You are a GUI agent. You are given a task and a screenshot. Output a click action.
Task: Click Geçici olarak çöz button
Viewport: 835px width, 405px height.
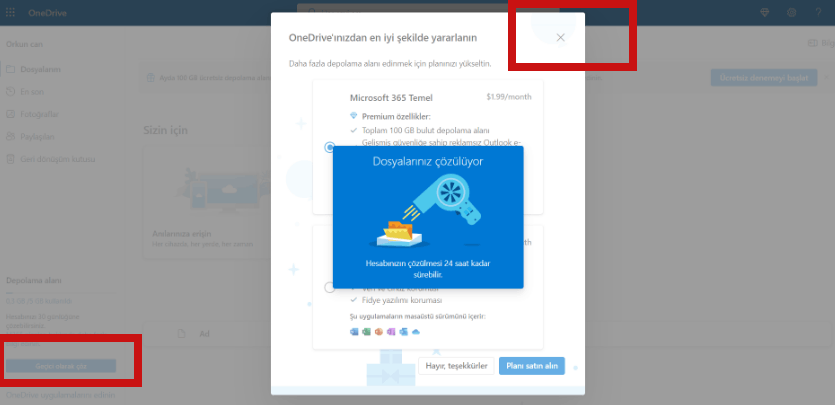pos(61,366)
